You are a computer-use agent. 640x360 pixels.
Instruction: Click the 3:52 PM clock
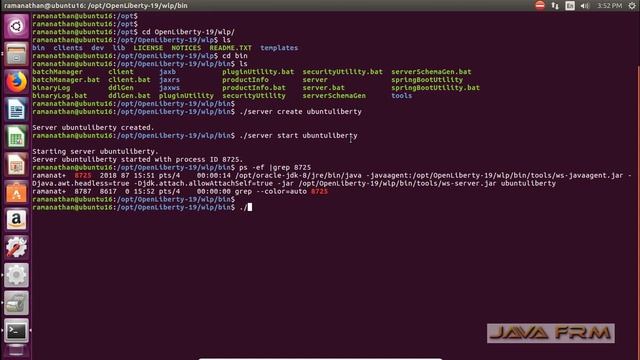pyautogui.click(x=609, y=5)
